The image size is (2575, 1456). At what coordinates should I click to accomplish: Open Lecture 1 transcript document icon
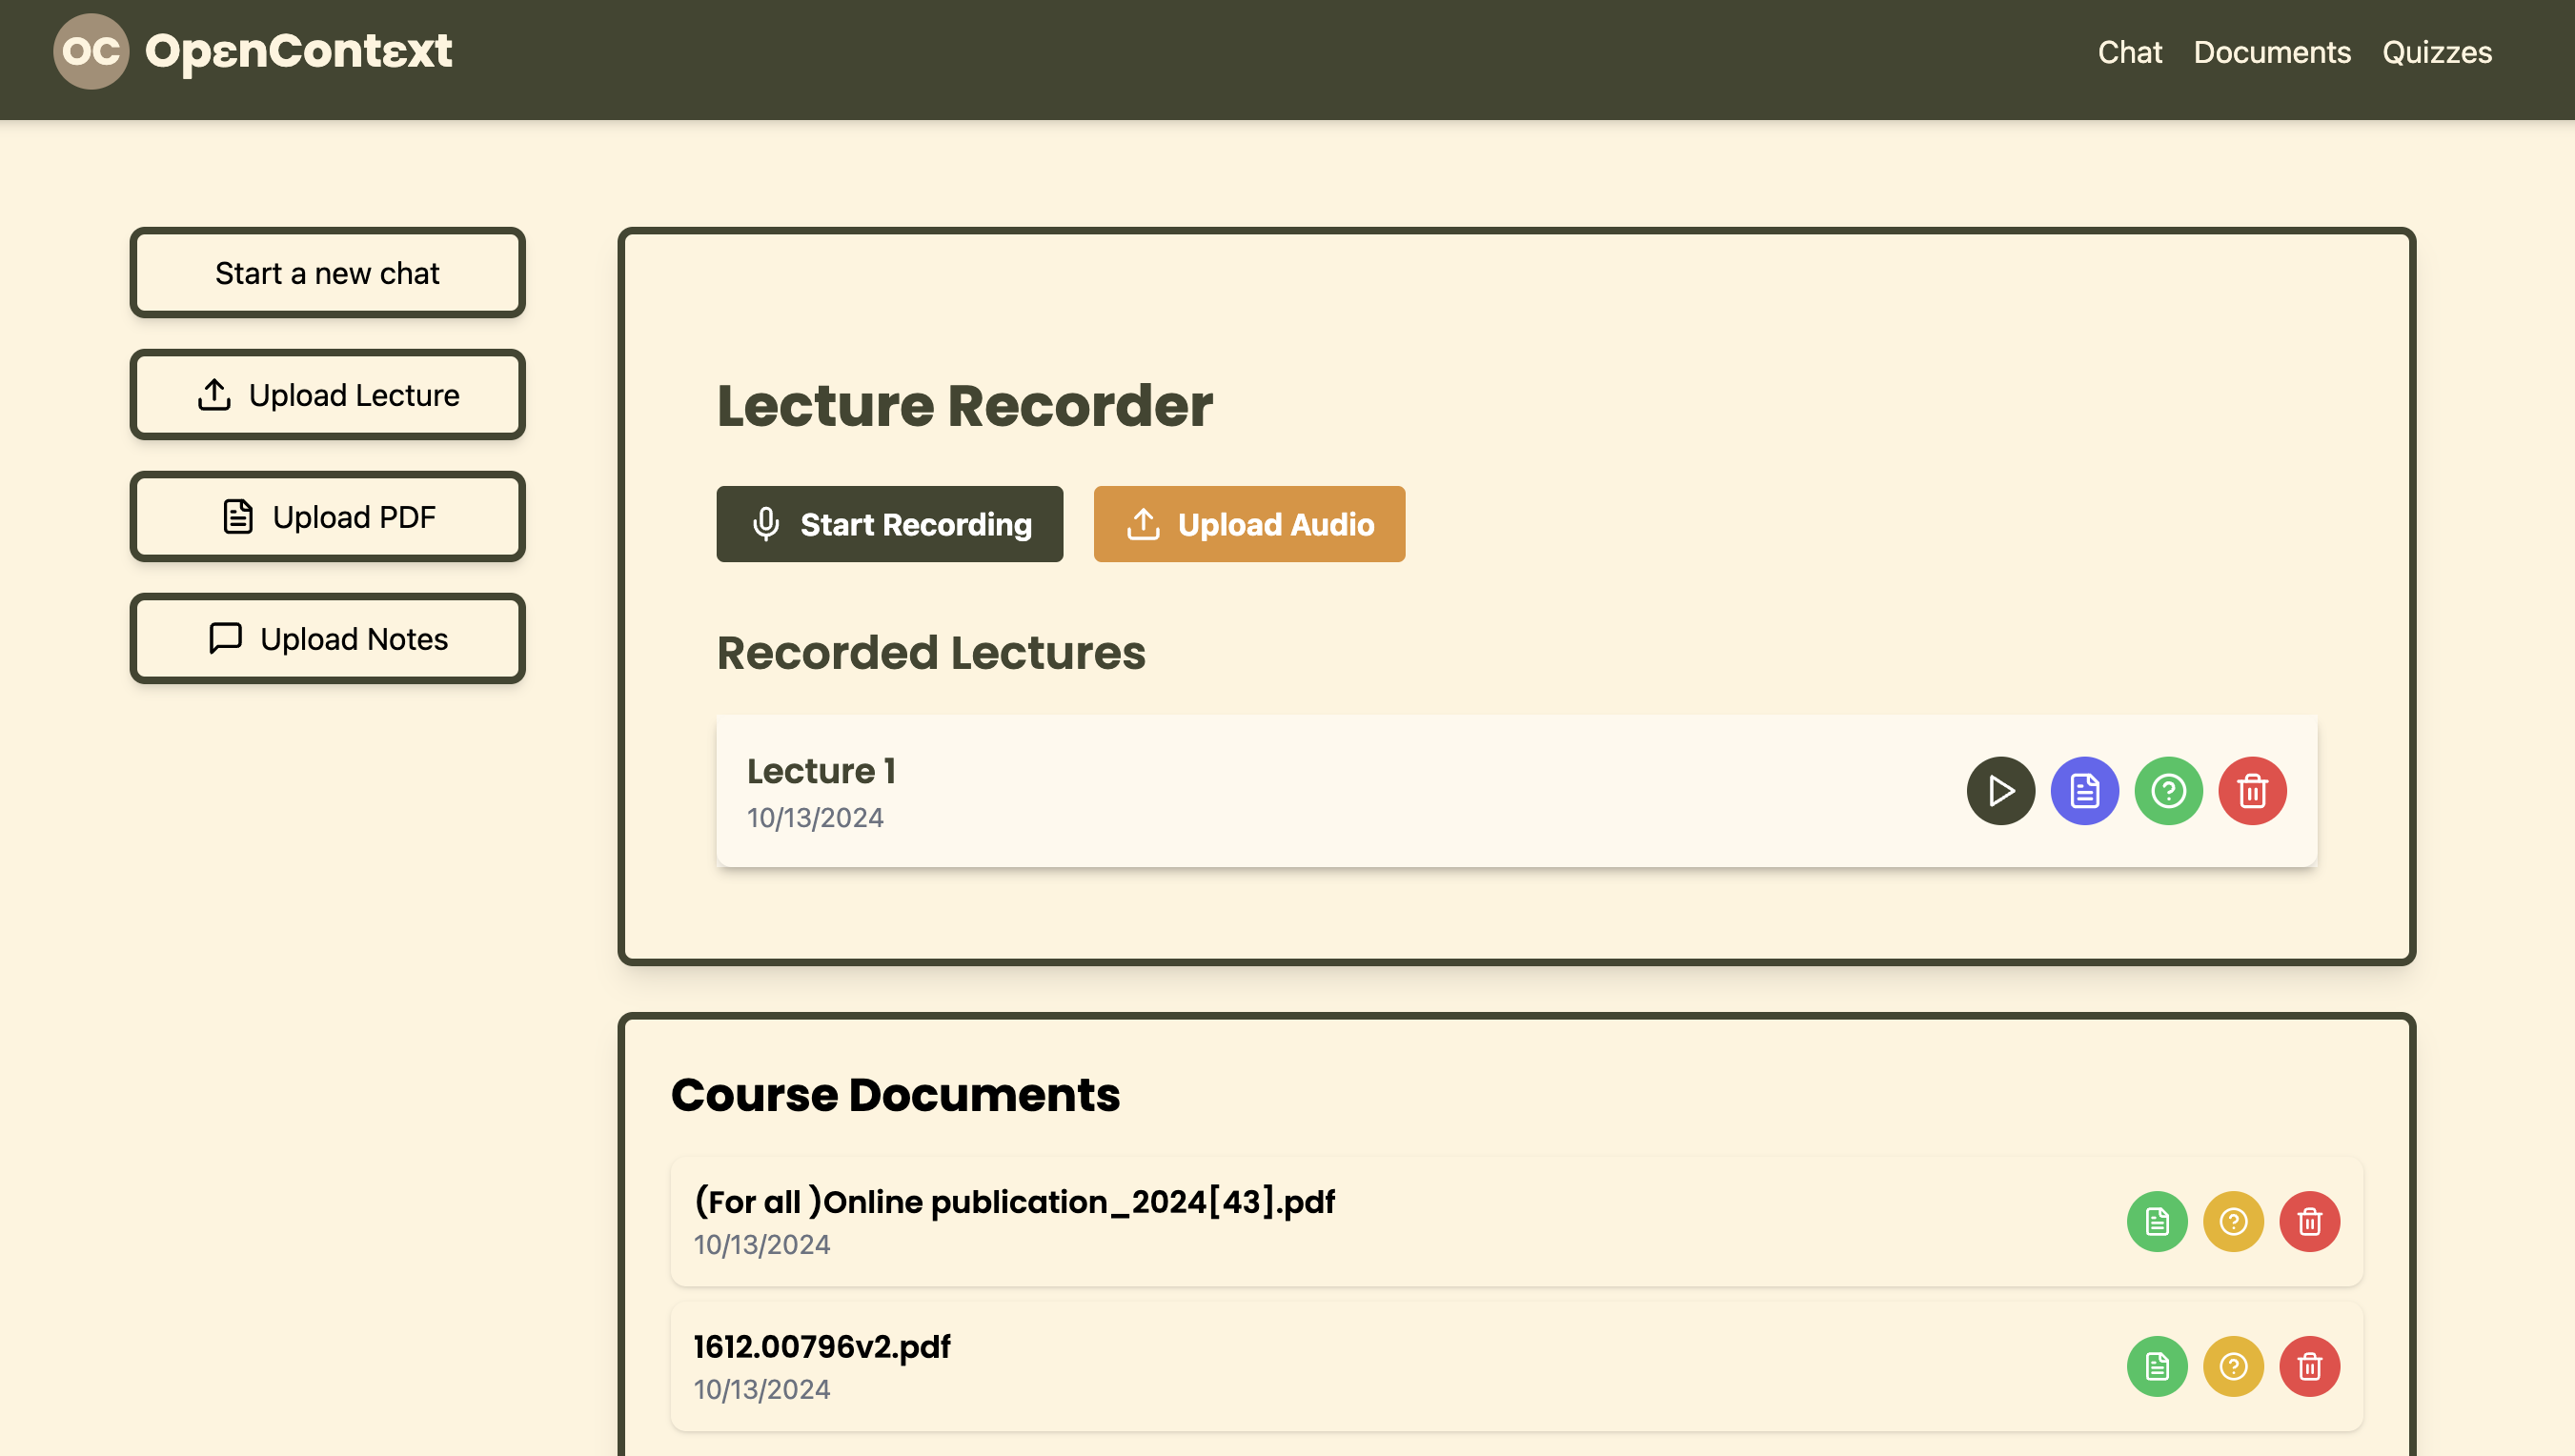[x=2084, y=791]
